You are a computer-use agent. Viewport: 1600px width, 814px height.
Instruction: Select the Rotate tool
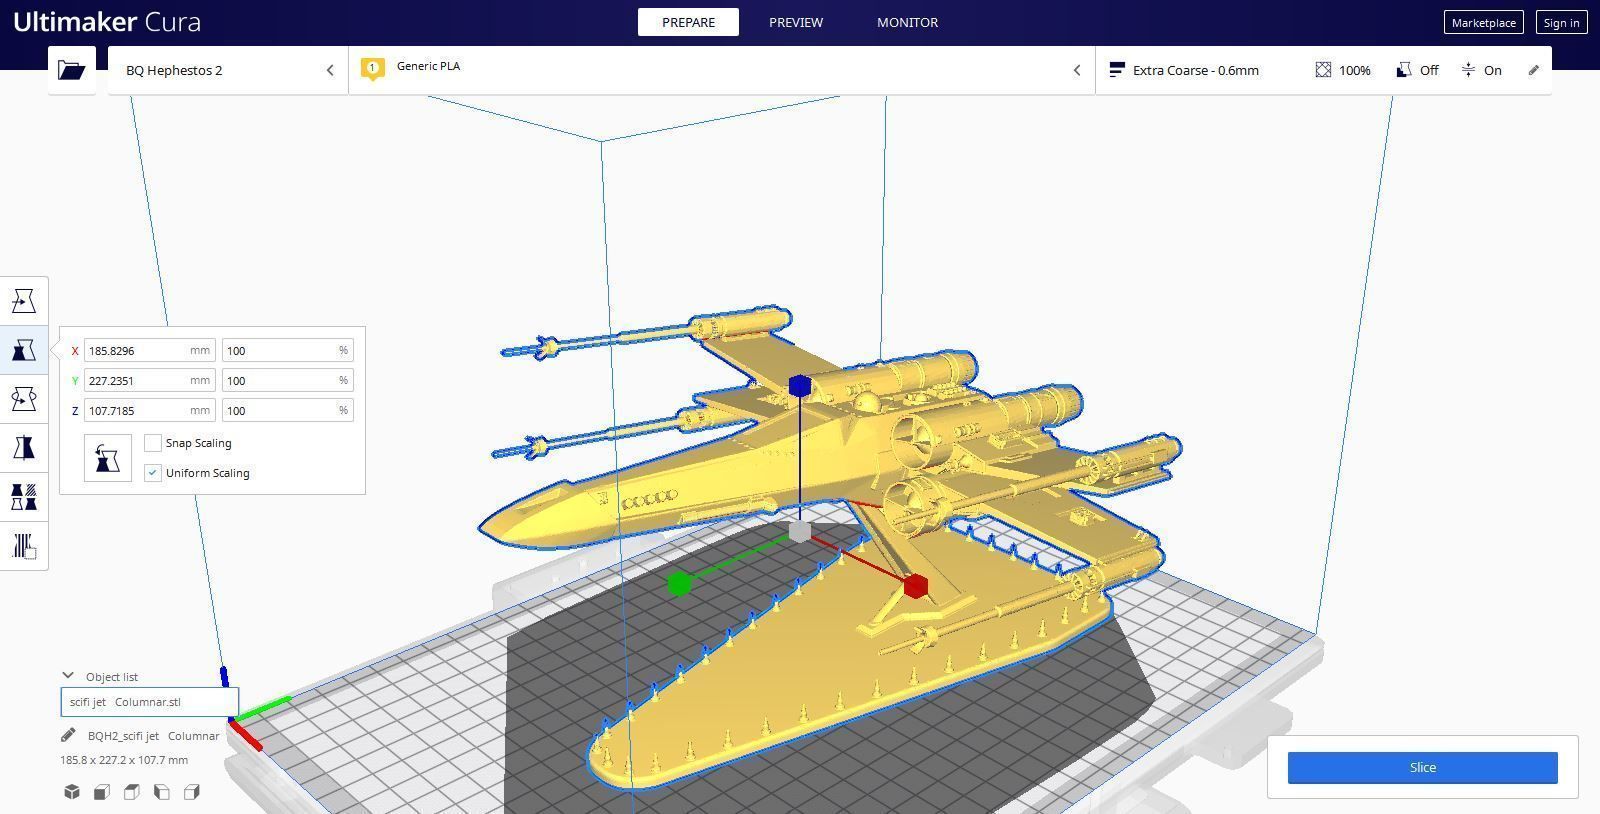[24, 399]
